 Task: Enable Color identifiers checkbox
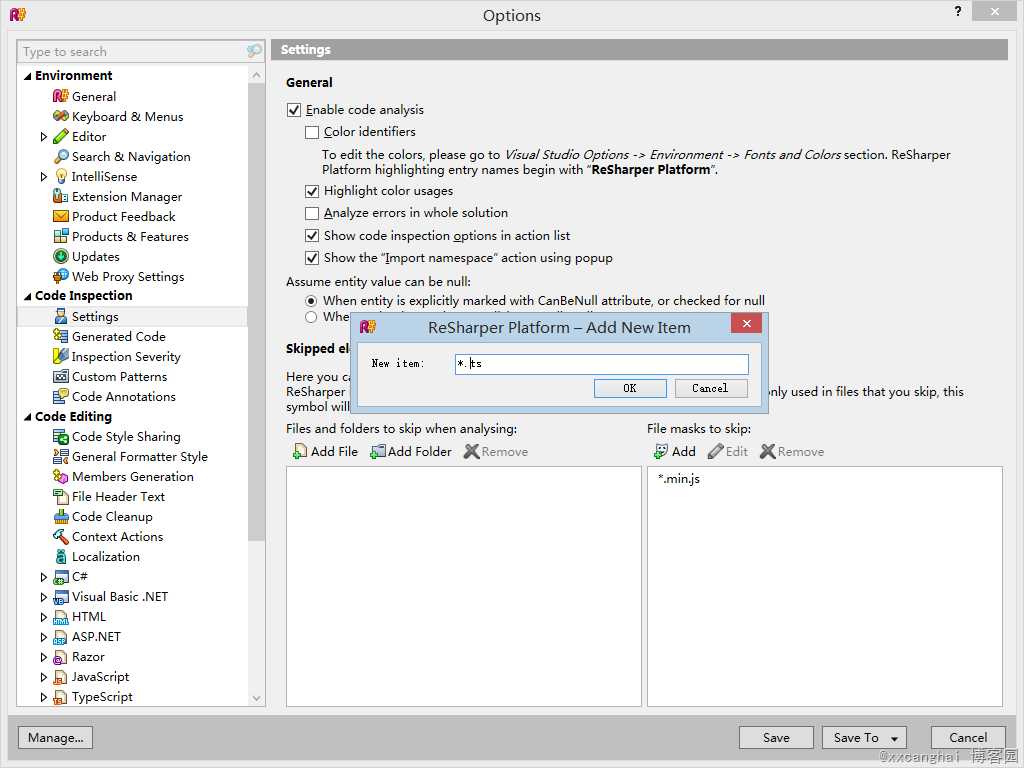point(312,132)
